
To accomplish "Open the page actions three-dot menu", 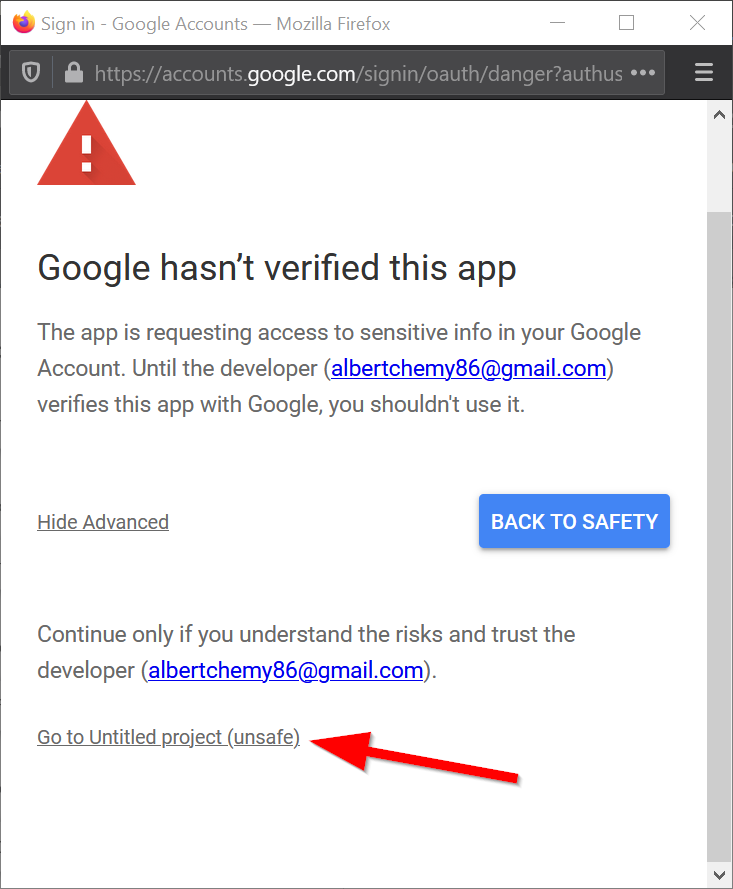I will click(x=643, y=73).
